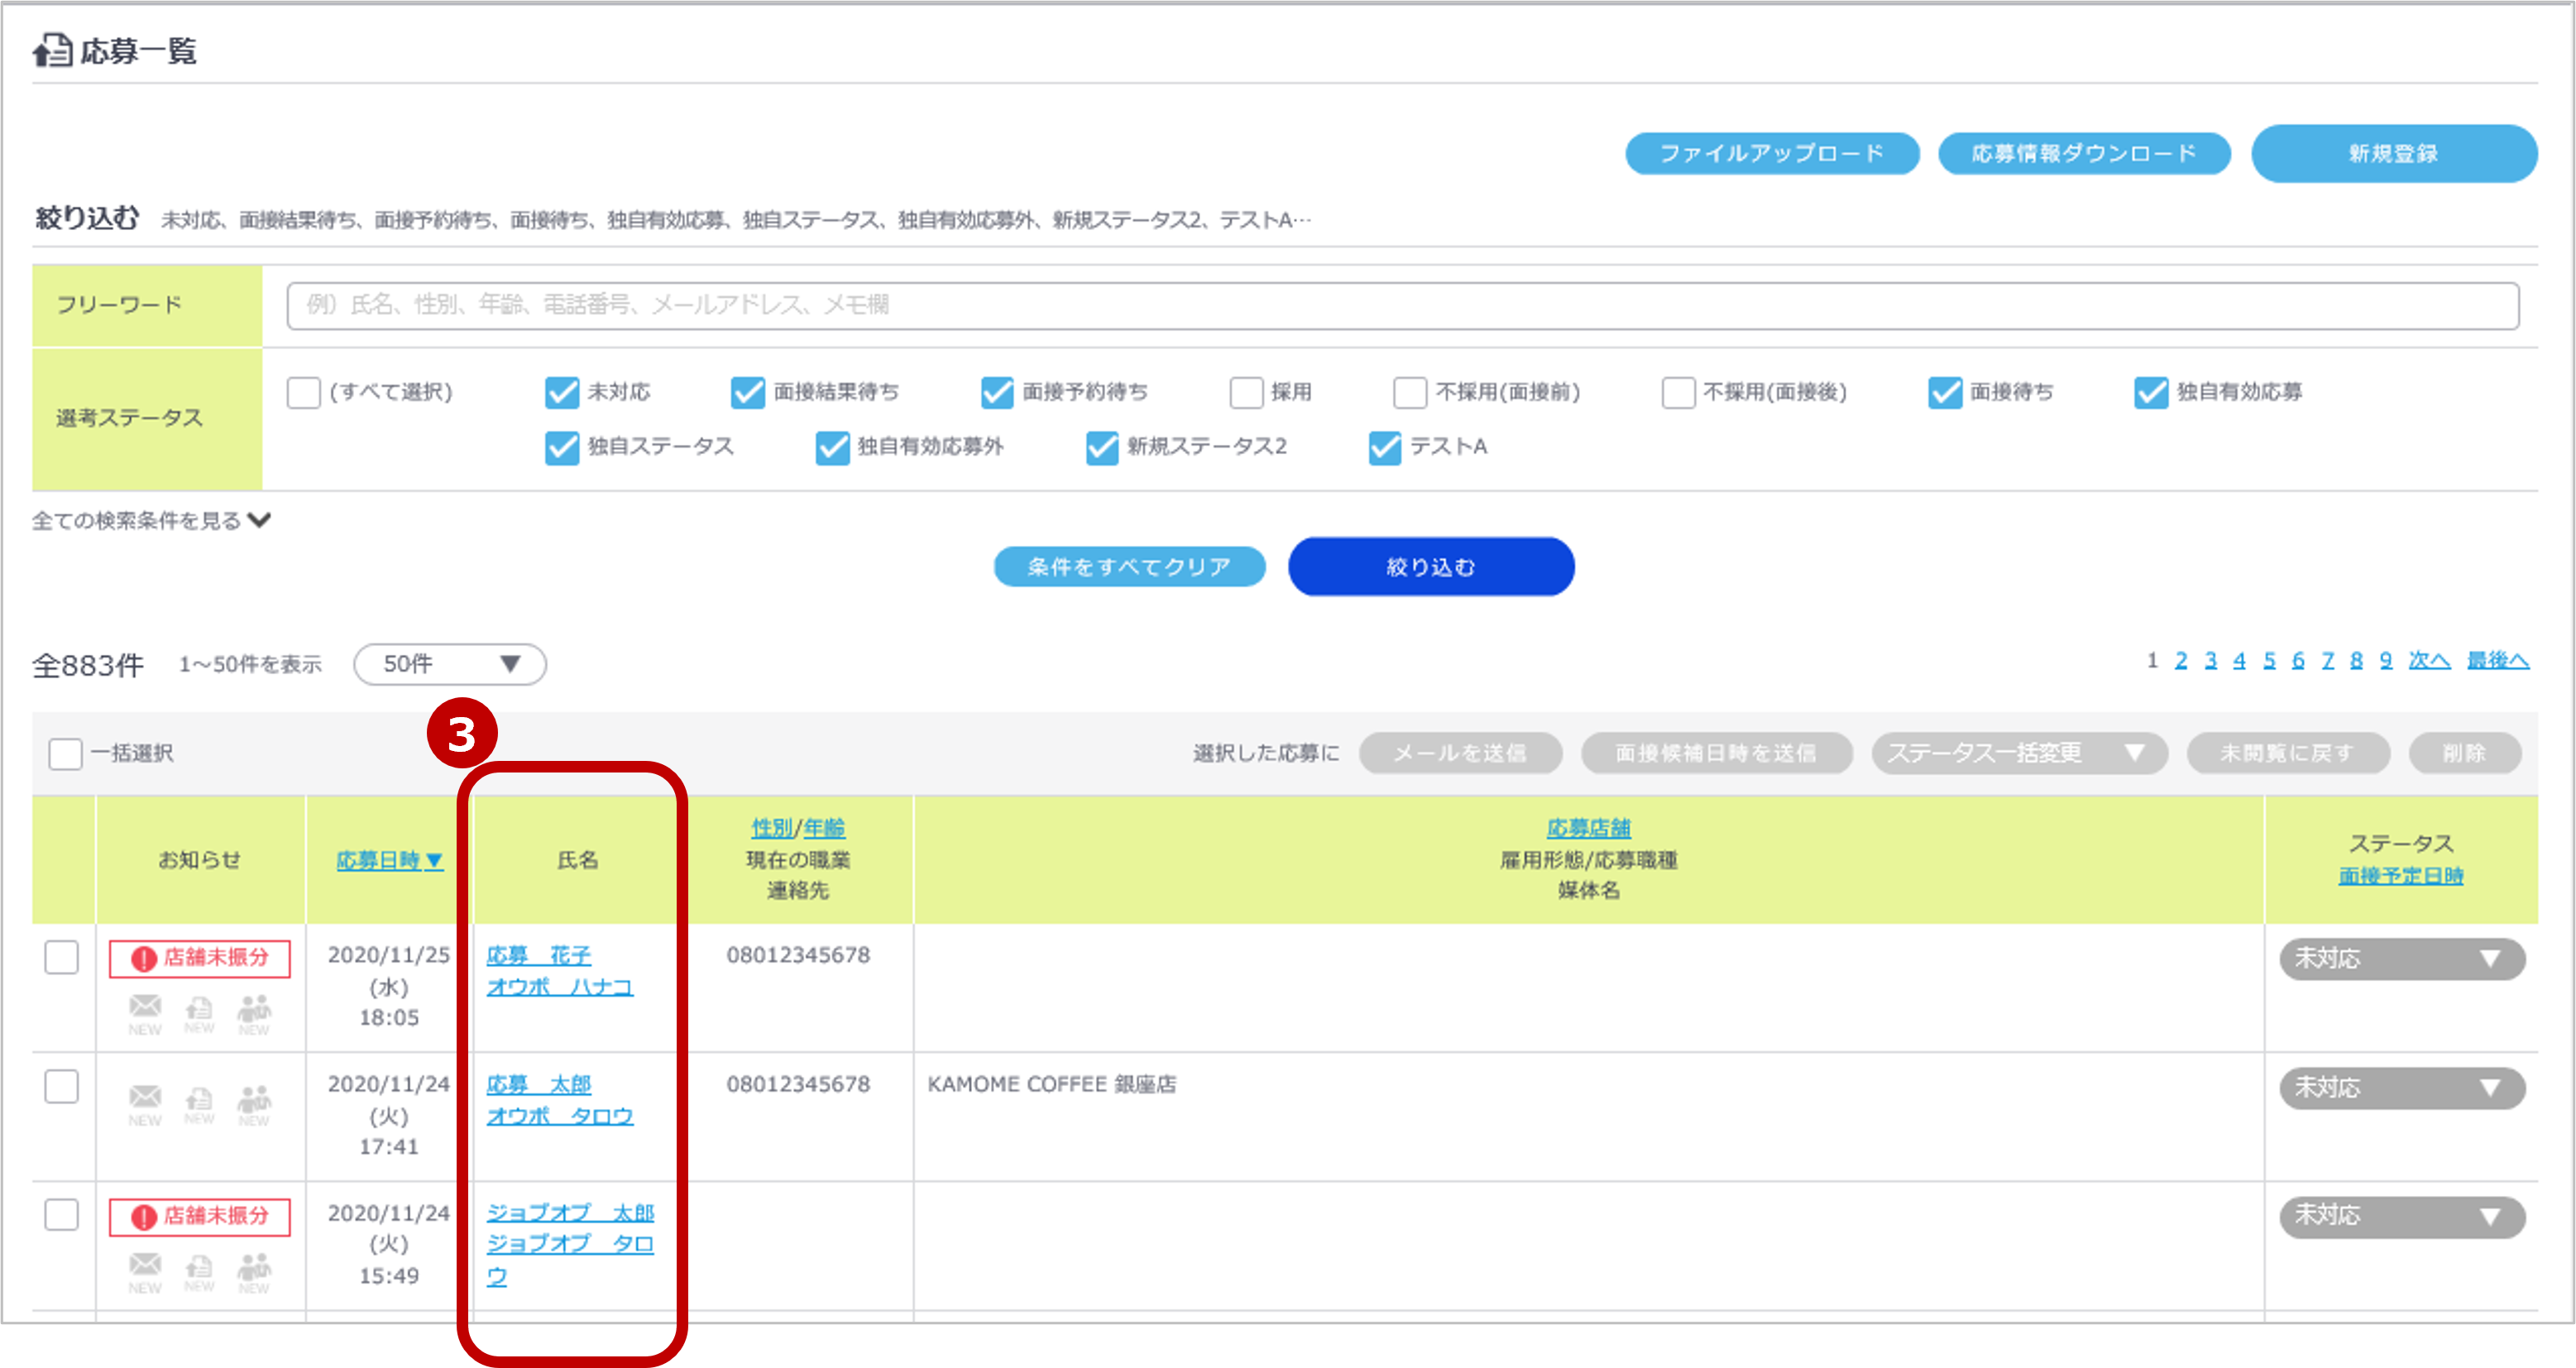
Task: Jump to 最後へ pagination link
Action: tap(2497, 660)
